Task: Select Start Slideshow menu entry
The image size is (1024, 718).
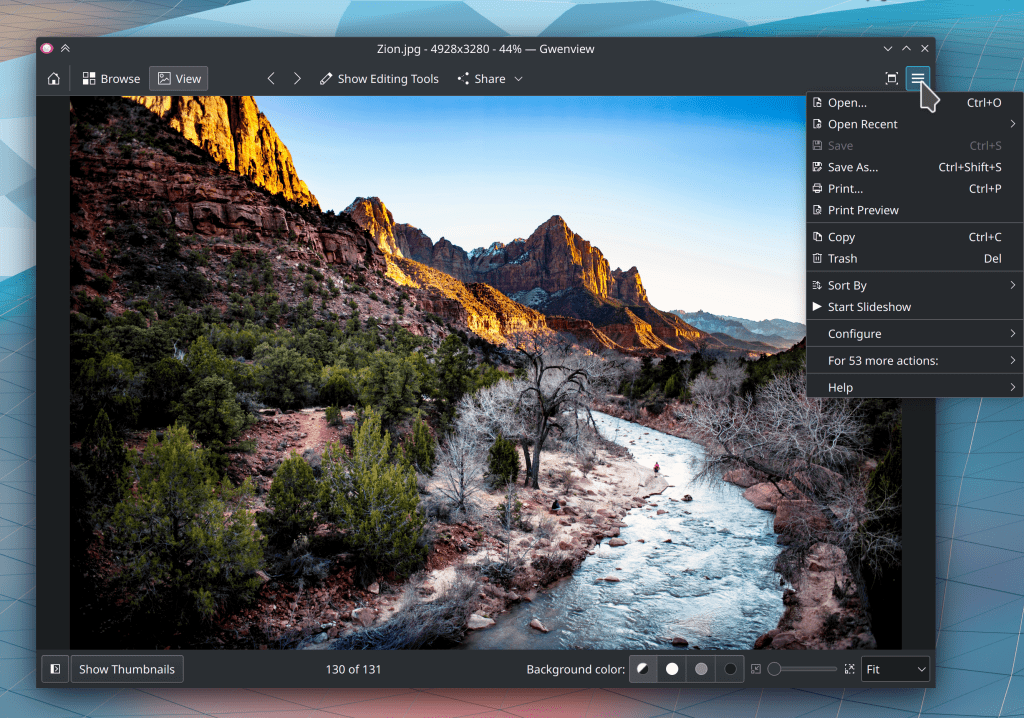Action: pyautogui.click(x=869, y=307)
